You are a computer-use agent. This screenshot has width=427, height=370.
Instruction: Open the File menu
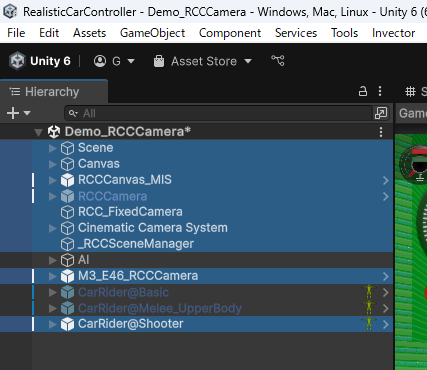(x=16, y=33)
